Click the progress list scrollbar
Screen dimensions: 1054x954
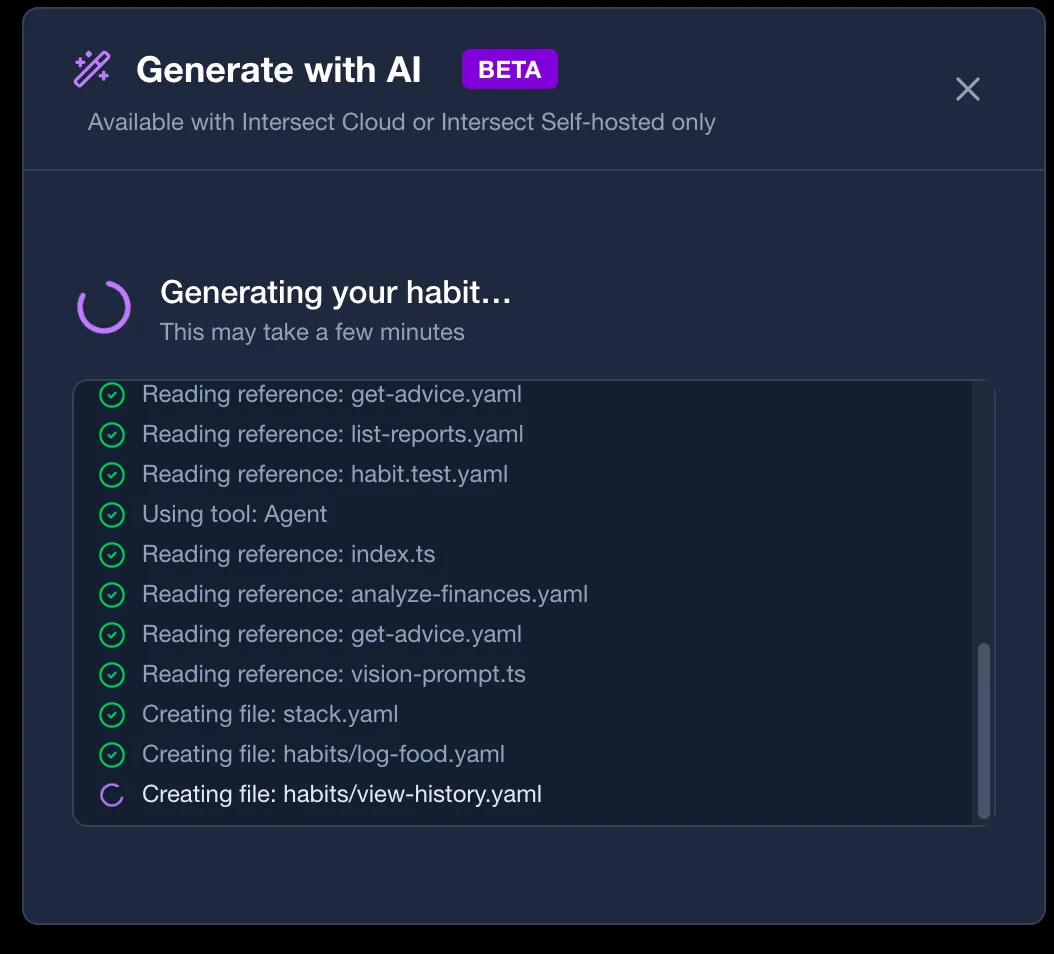tap(985, 730)
